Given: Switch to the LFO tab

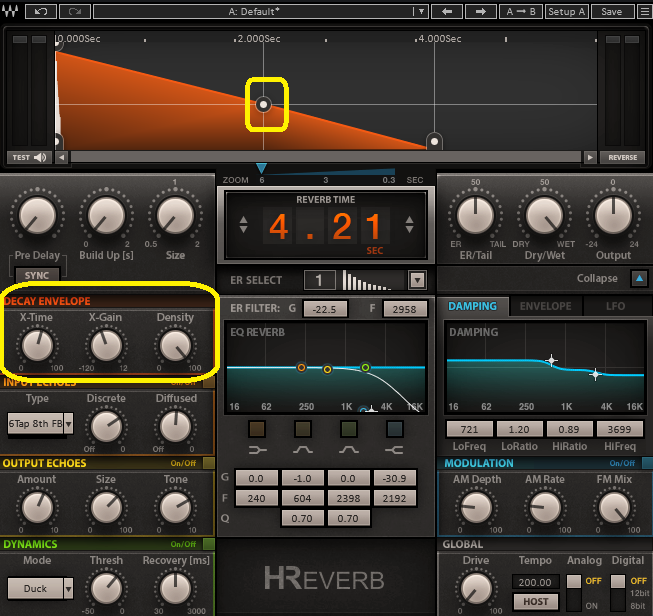Looking at the screenshot, I should (615, 306).
